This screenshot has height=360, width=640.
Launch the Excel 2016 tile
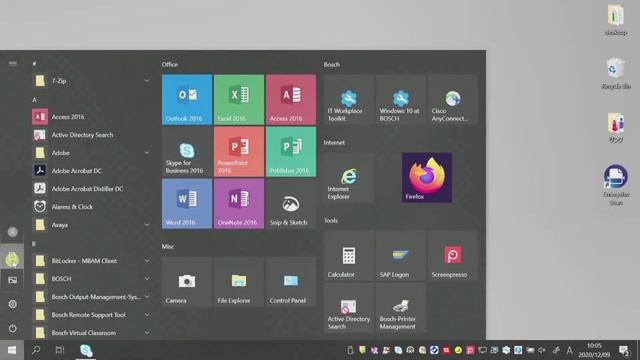coord(239,99)
